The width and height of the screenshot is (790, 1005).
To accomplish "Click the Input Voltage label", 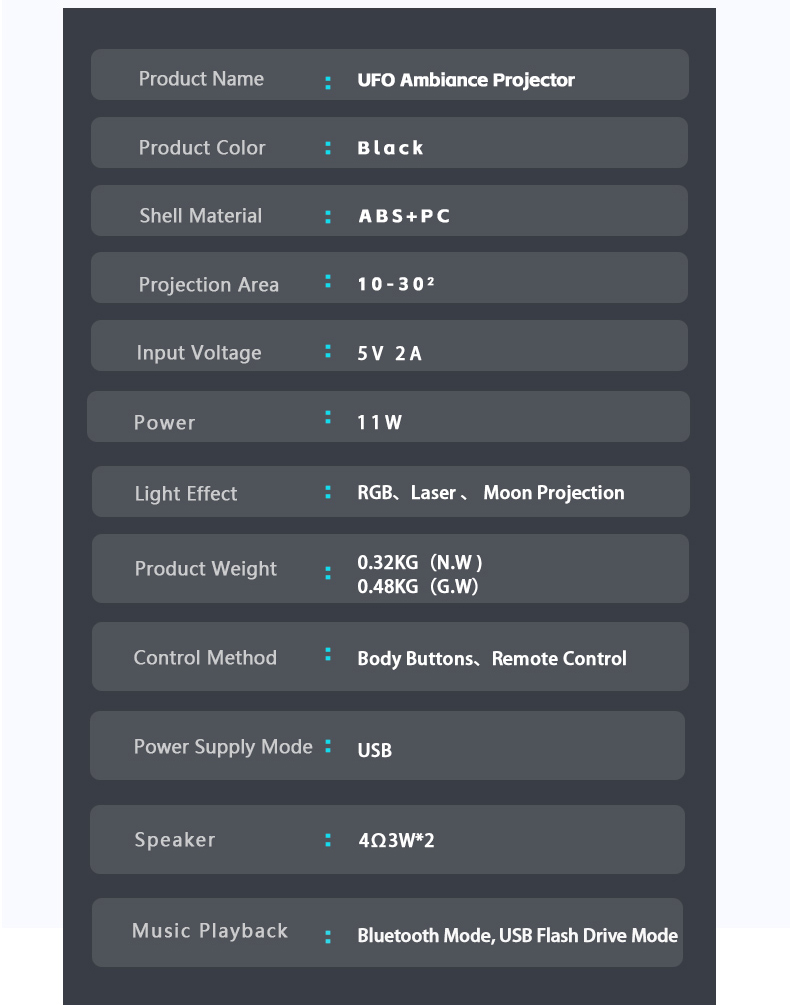I will pyautogui.click(x=199, y=353).
